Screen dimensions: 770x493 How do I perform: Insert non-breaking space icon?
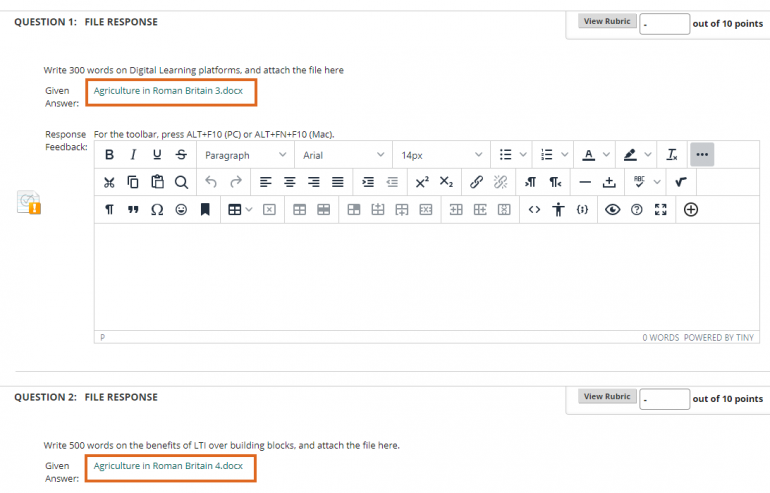(x=609, y=183)
